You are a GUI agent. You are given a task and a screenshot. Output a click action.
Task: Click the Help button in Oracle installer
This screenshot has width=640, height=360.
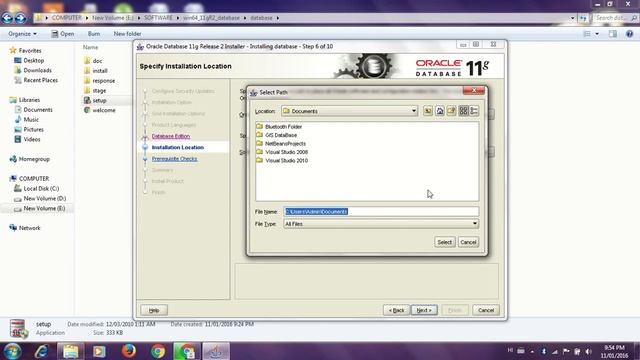[x=154, y=310]
